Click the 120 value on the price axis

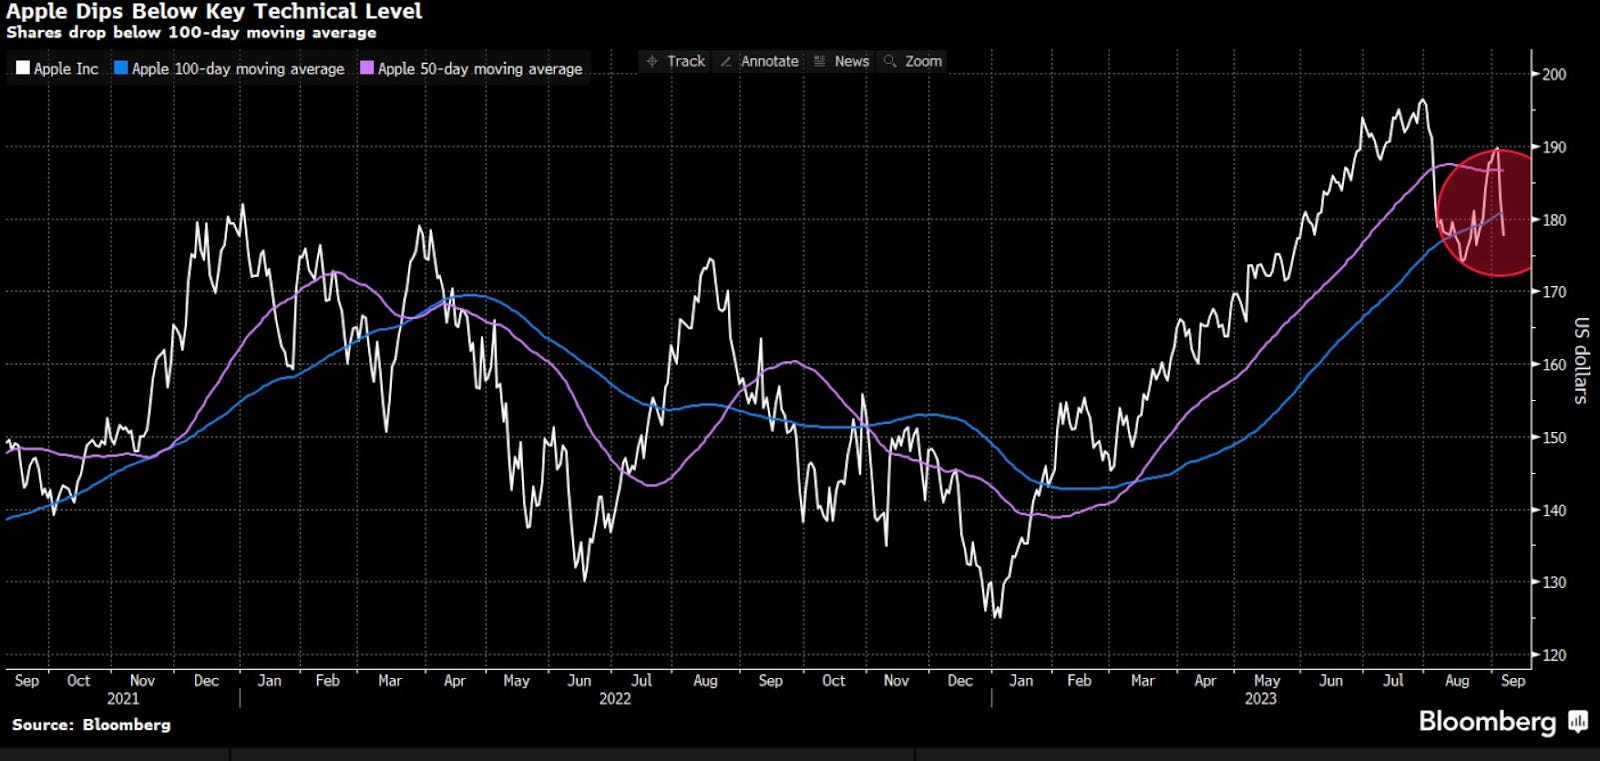coord(1554,655)
